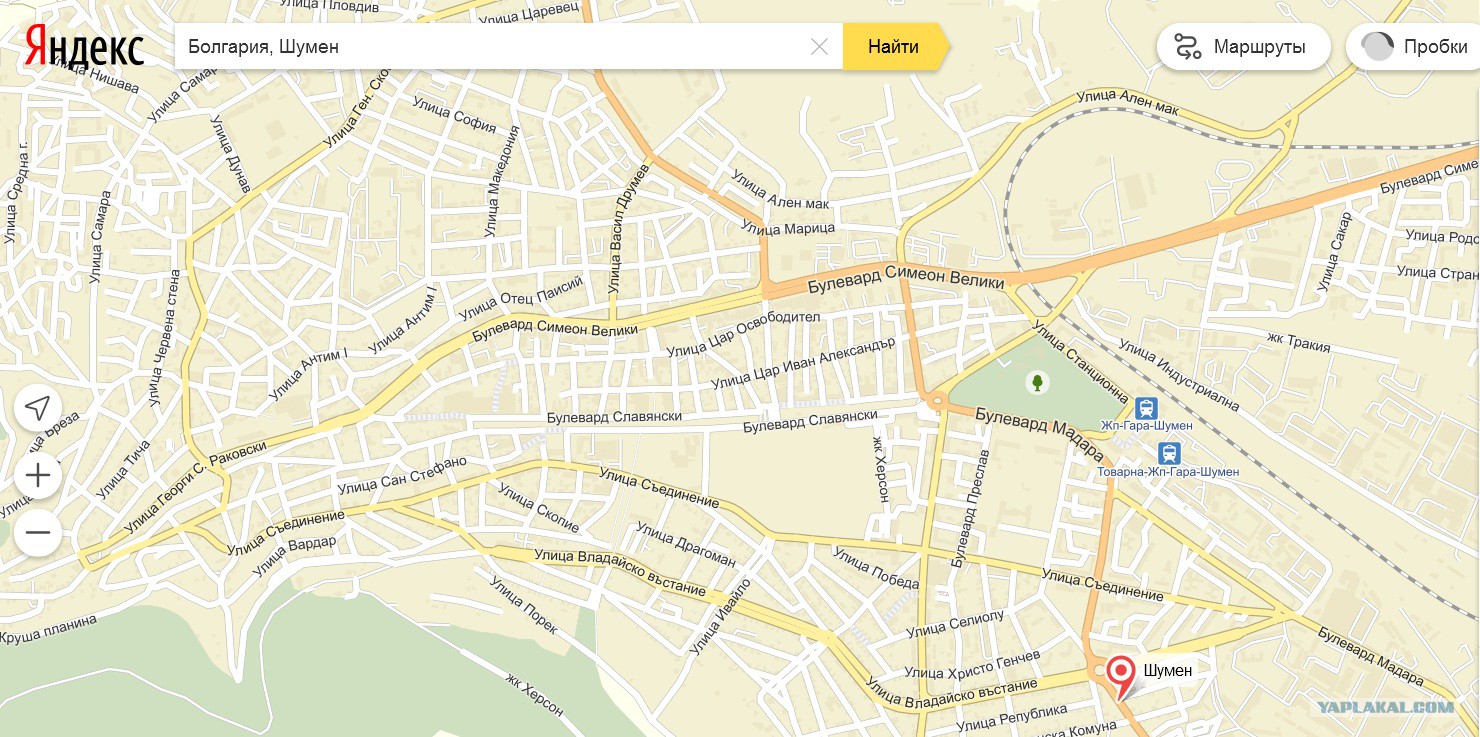Click the Шумен label beside the pin

click(1168, 670)
